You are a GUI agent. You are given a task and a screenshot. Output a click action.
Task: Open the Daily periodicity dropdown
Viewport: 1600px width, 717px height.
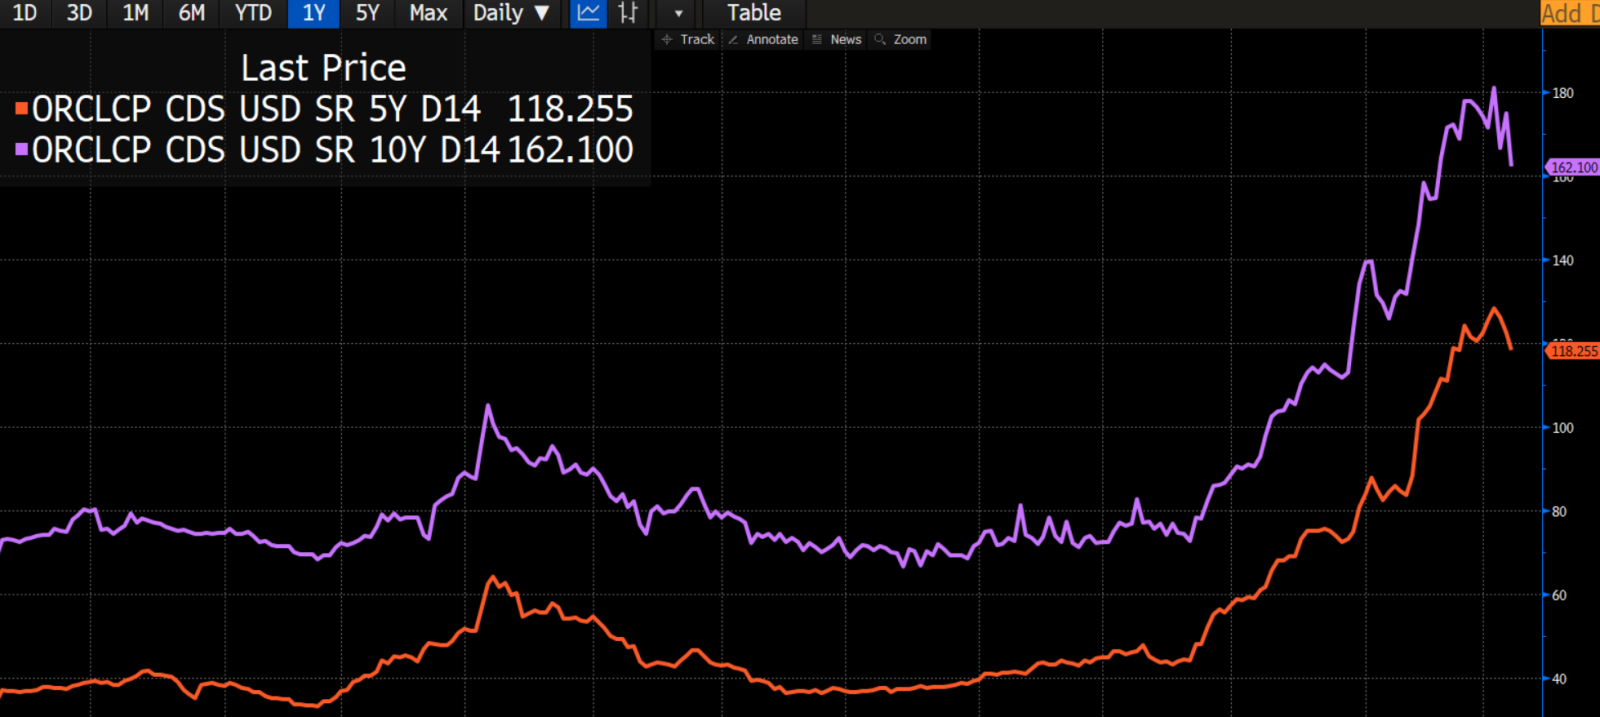[x=511, y=13]
